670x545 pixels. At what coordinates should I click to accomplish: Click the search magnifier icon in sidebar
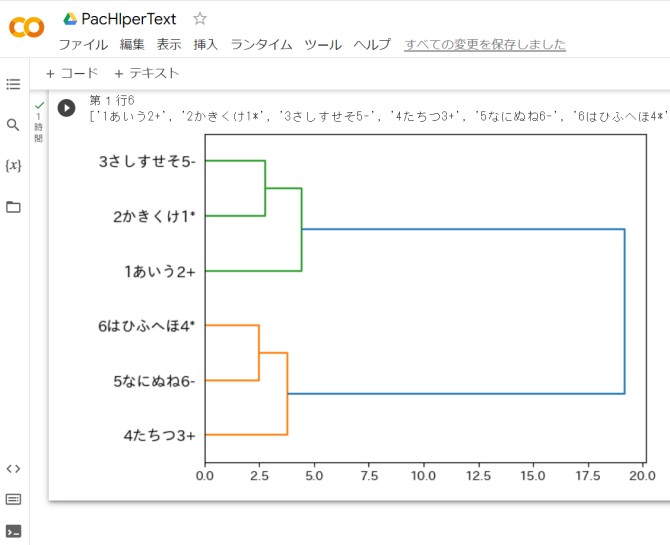pyautogui.click(x=13, y=125)
